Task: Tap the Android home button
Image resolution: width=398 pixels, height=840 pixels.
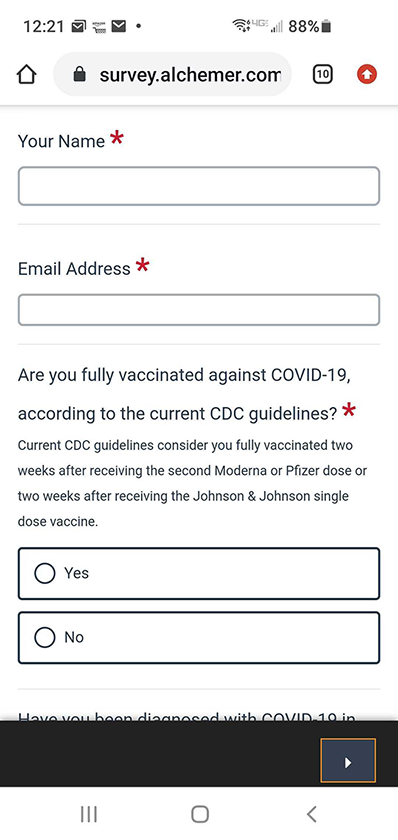Action: tap(200, 815)
